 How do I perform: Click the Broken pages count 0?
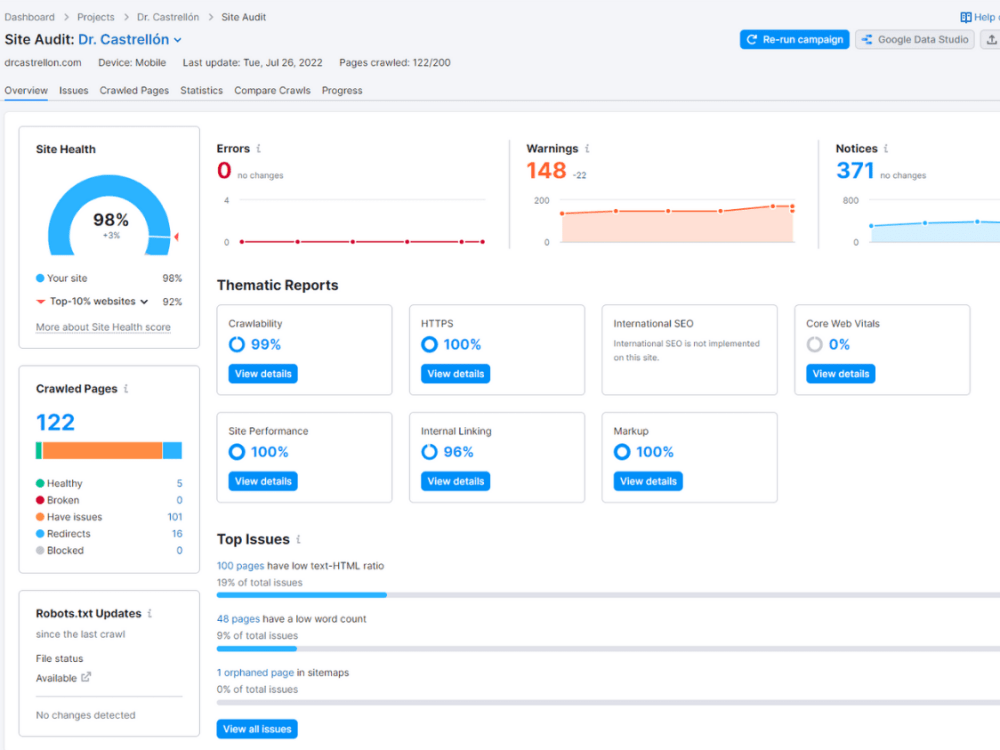pyautogui.click(x=179, y=500)
